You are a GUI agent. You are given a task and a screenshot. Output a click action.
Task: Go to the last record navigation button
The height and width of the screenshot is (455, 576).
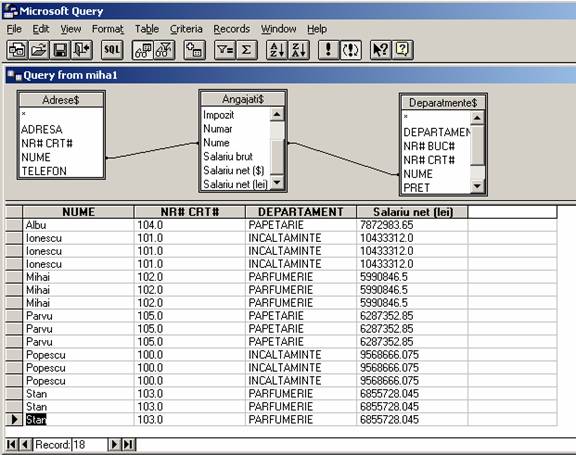click(128, 445)
